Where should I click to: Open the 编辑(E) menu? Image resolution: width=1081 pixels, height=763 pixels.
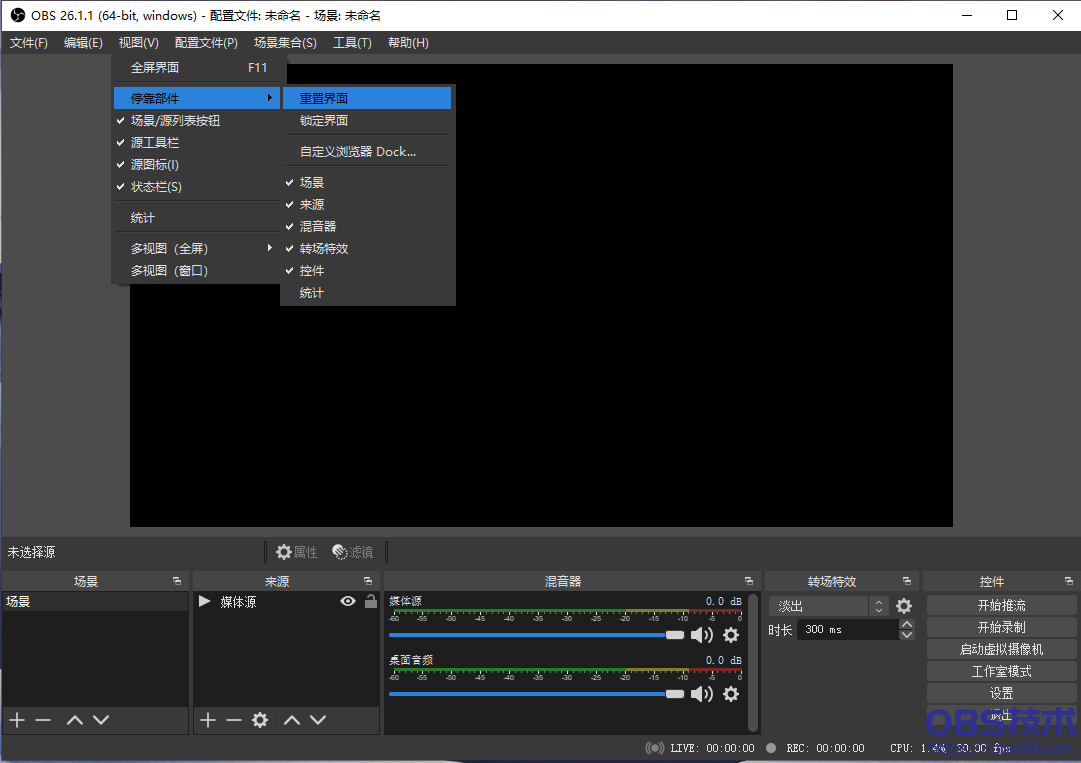83,43
